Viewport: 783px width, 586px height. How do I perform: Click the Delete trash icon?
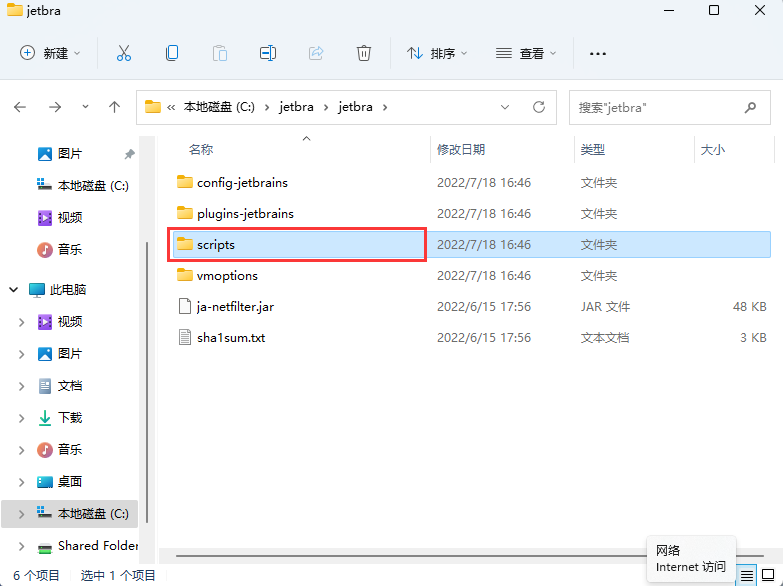(x=364, y=53)
